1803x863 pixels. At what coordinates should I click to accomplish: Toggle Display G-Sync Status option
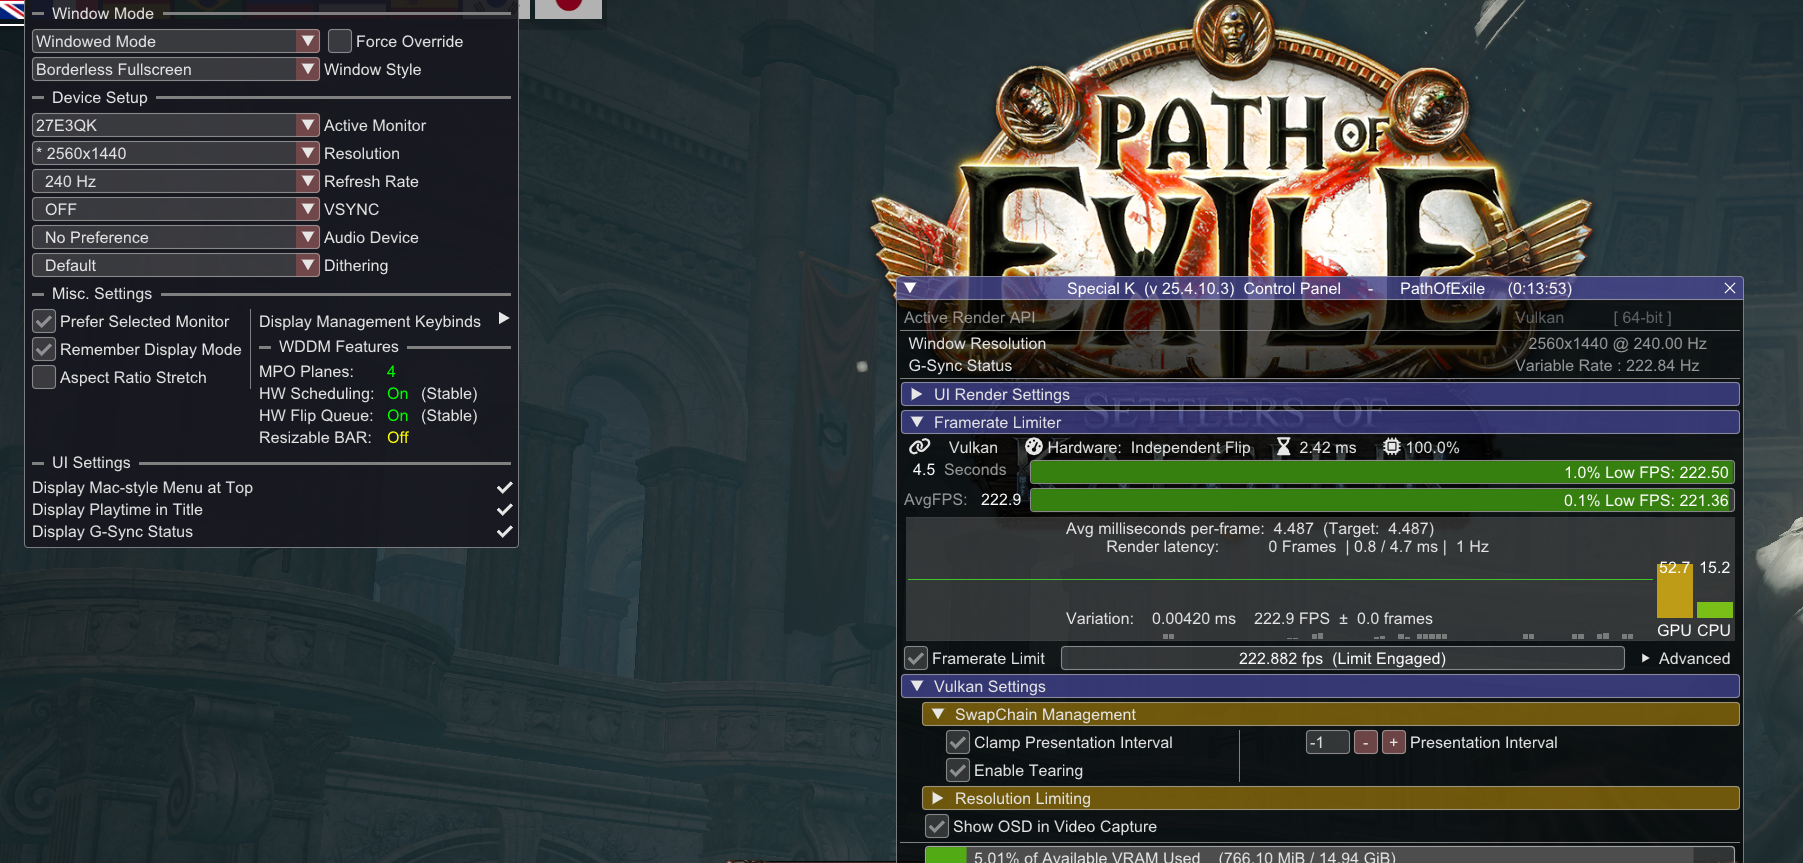[x=270, y=531]
